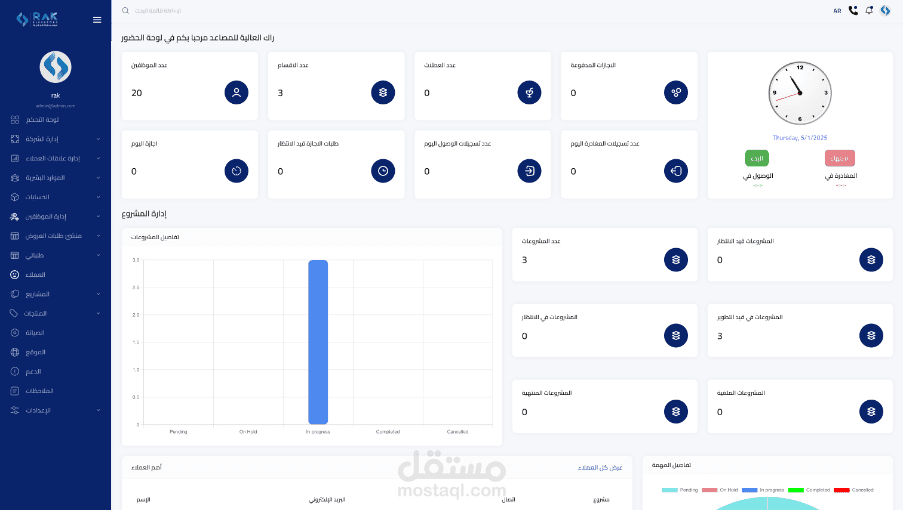904x510 pixels.
Task: Click the 'In progress' axis label under chart
Action: 318,432
